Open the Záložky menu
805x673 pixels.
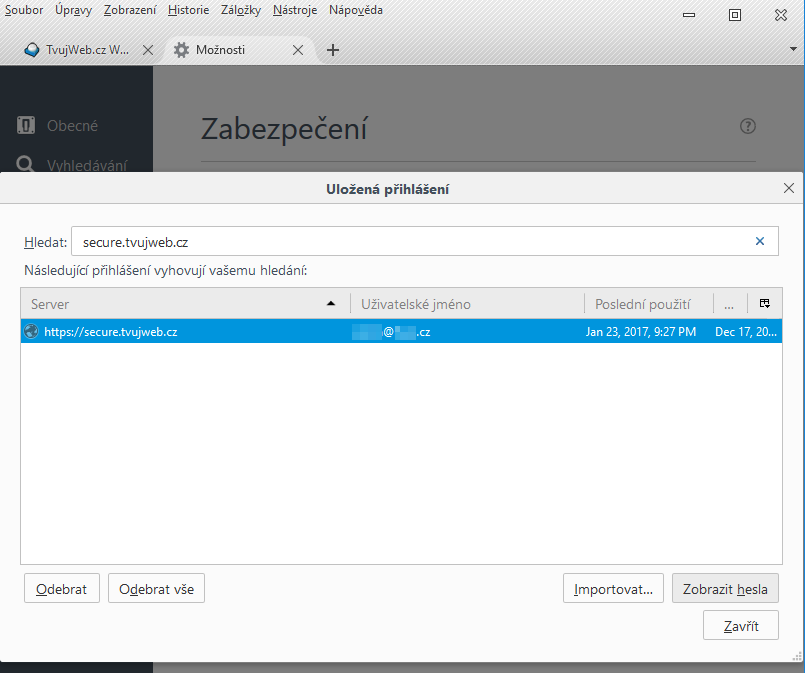point(240,10)
